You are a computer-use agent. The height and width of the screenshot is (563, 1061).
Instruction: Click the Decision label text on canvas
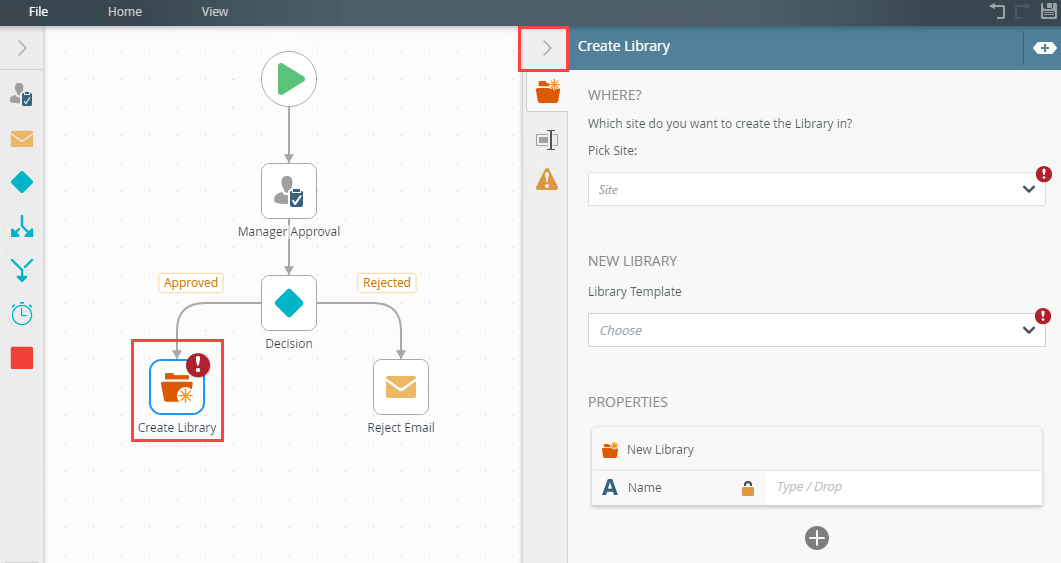click(289, 344)
